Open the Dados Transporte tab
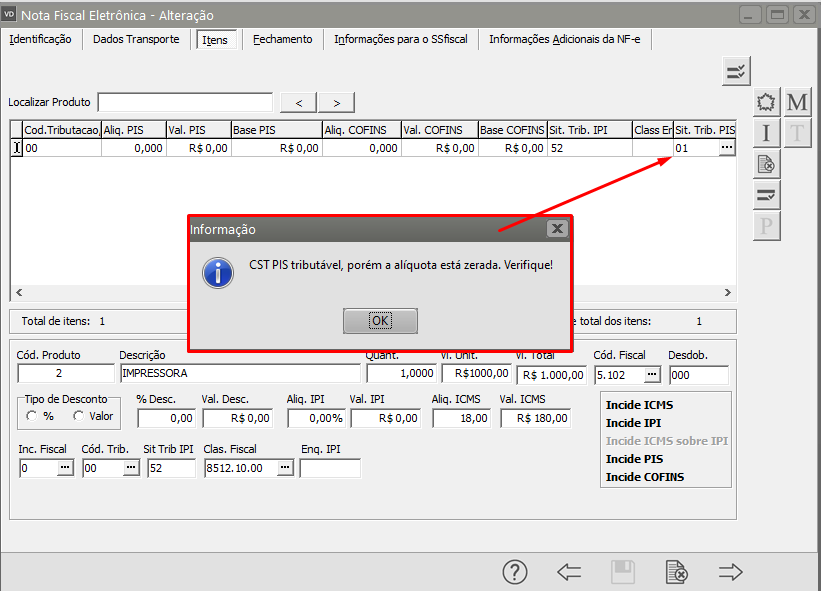Image resolution: width=821 pixels, height=591 pixels. click(x=136, y=39)
